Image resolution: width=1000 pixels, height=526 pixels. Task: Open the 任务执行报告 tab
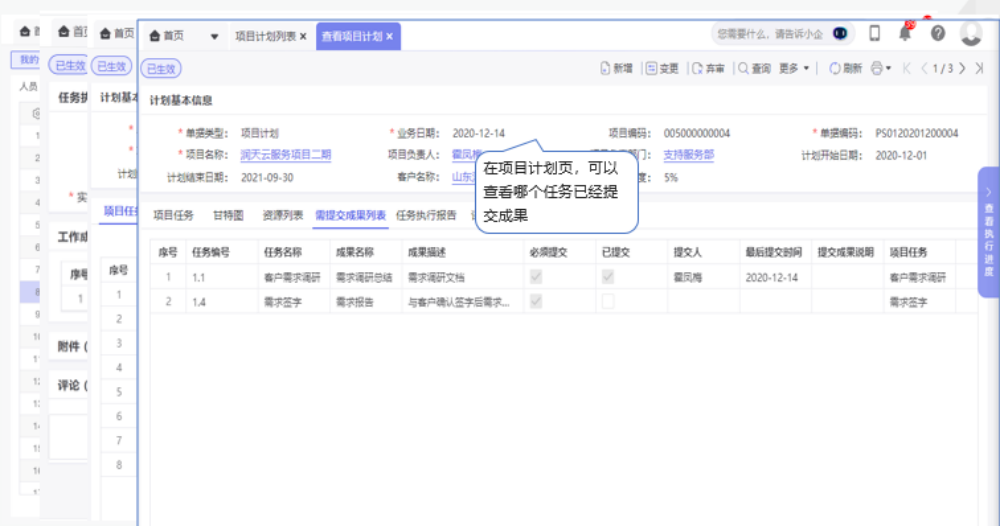426,216
